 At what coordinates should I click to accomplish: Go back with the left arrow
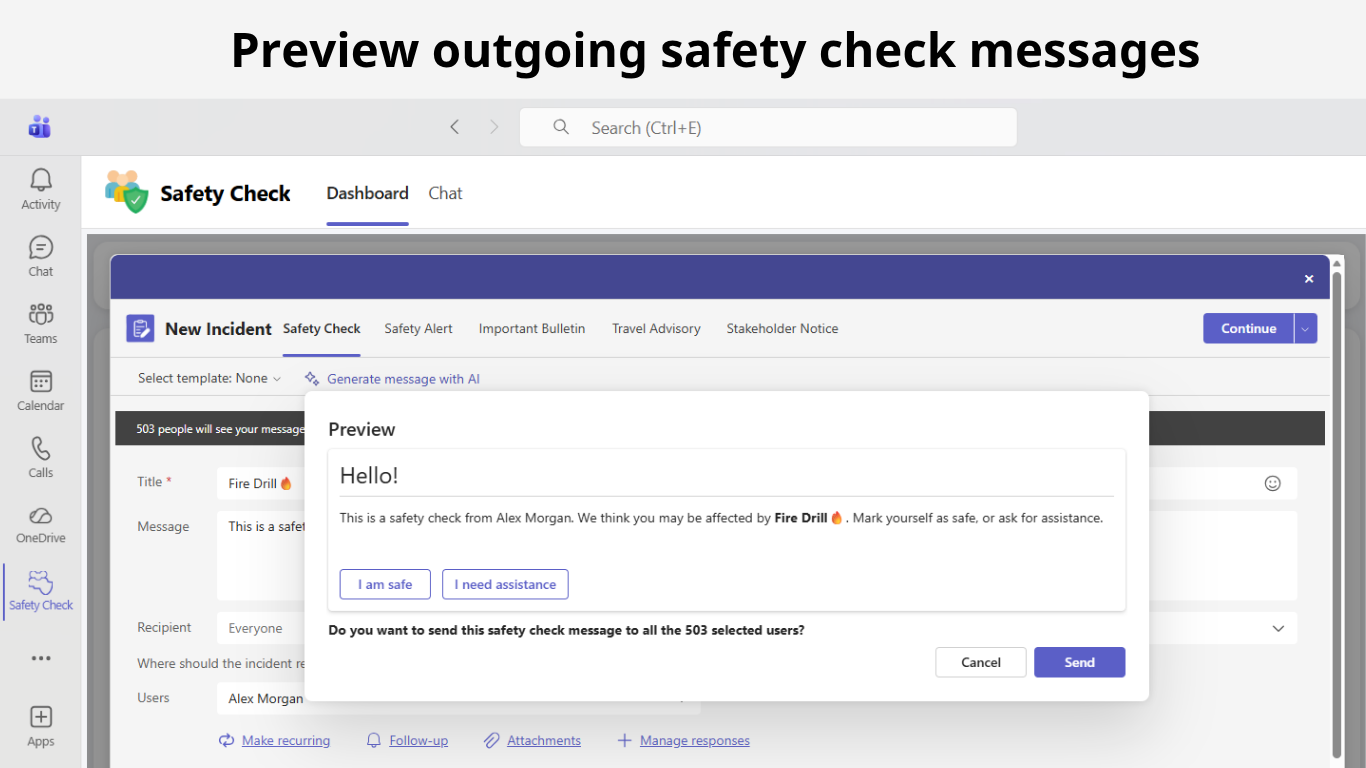[x=455, y=127]
